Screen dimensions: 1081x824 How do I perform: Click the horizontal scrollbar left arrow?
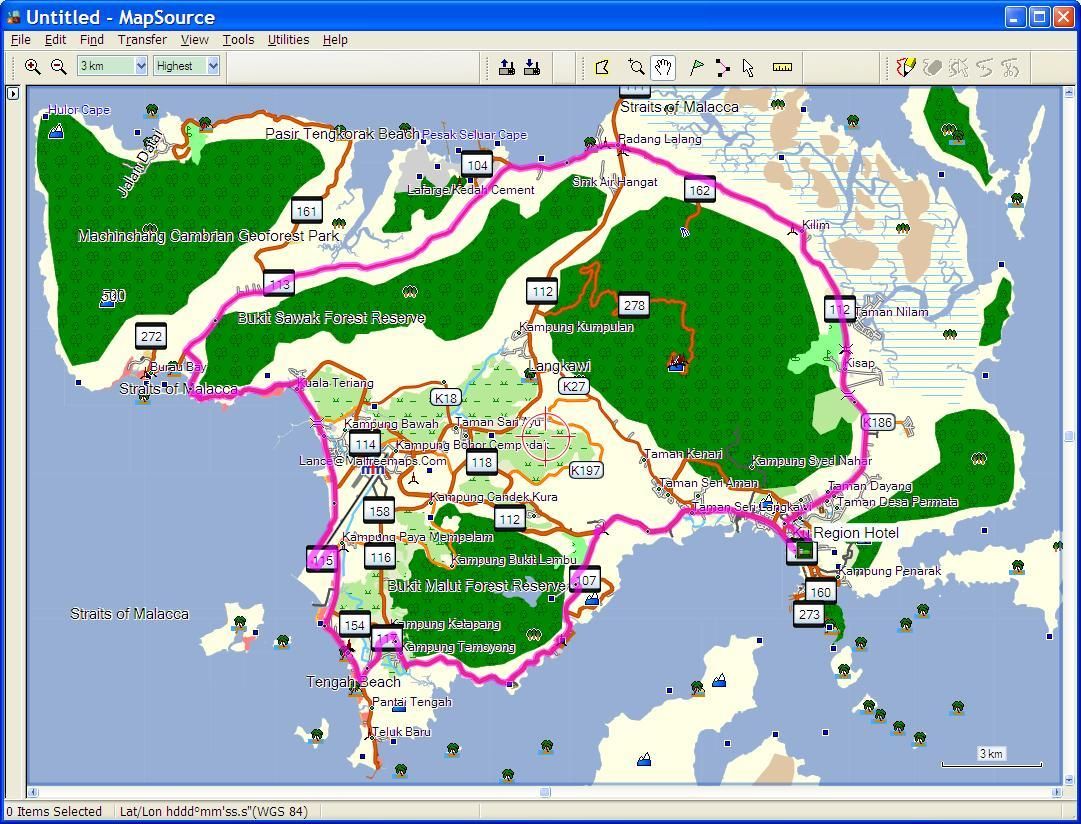pos(32,792)
